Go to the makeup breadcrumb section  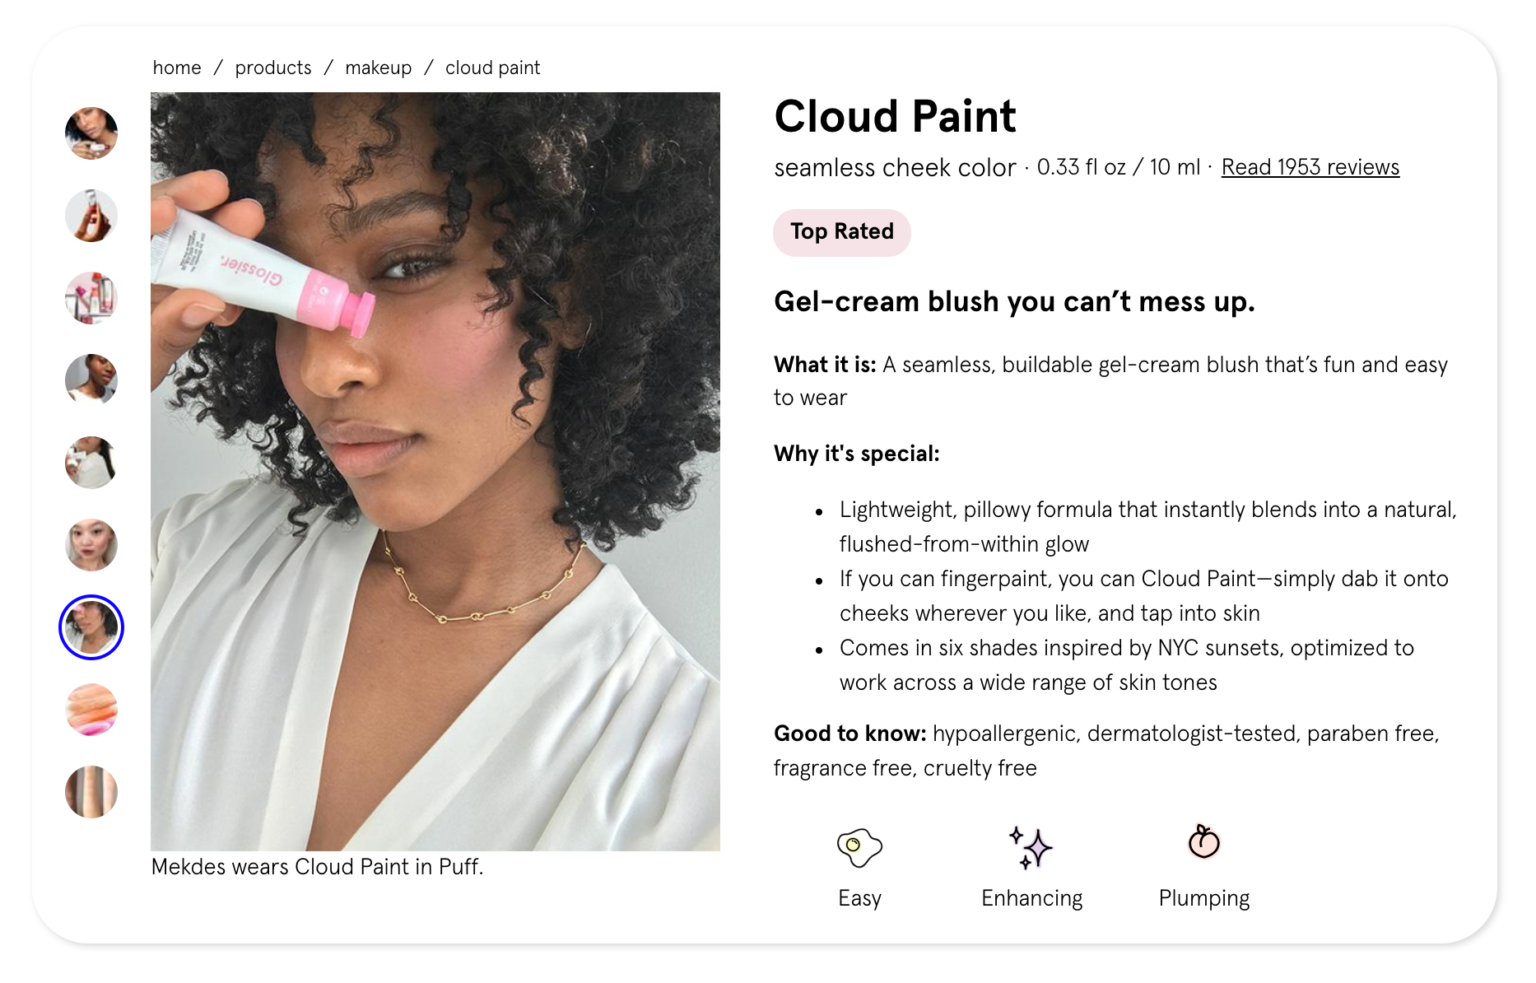(378, 67)
